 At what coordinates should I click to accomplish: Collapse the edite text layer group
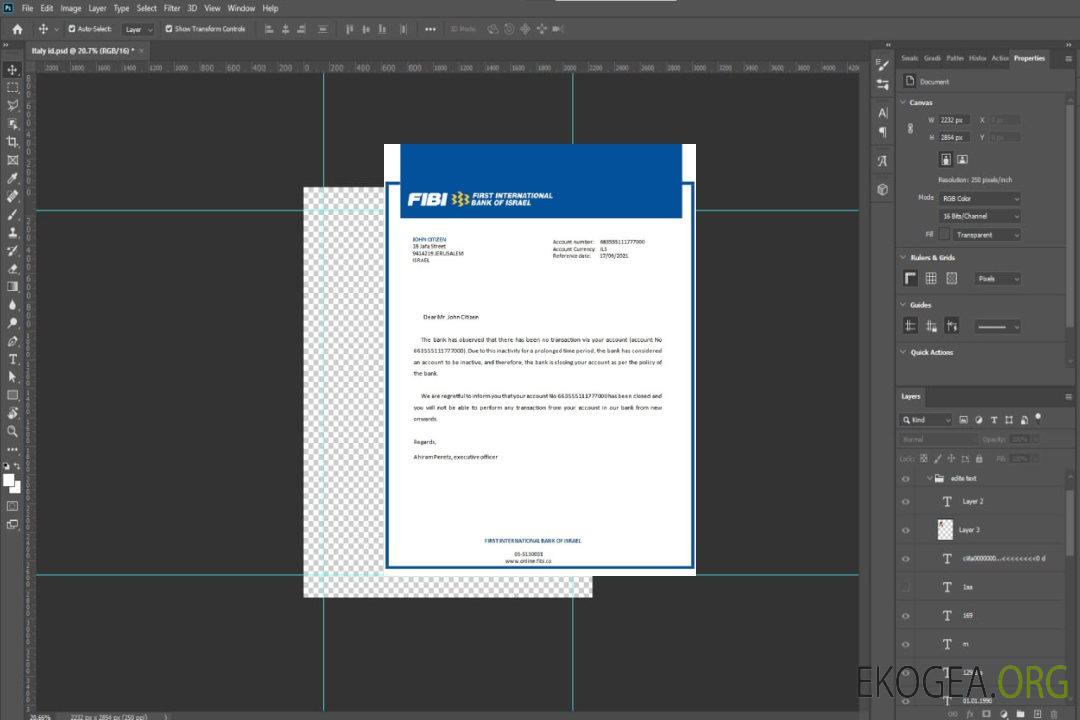pos(928,478)
